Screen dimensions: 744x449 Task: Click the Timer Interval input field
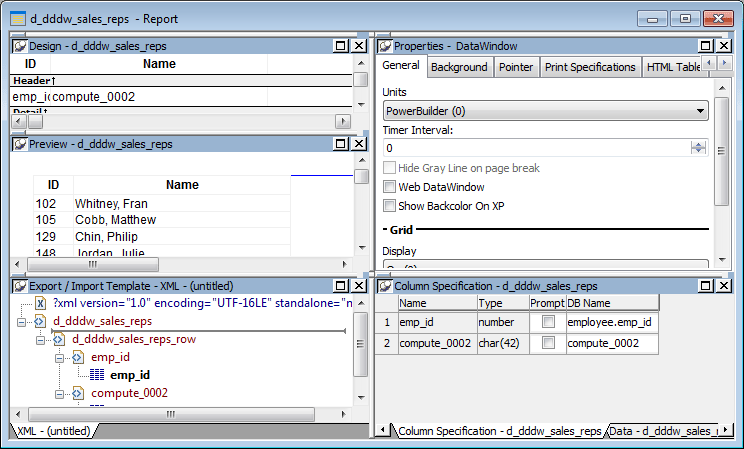tap(535, 148)
